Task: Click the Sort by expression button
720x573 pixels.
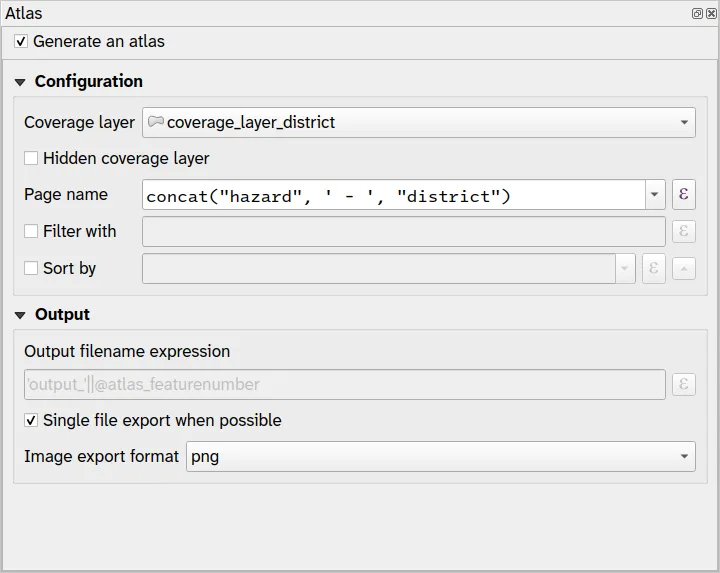Action: click(x=653, y=268)
